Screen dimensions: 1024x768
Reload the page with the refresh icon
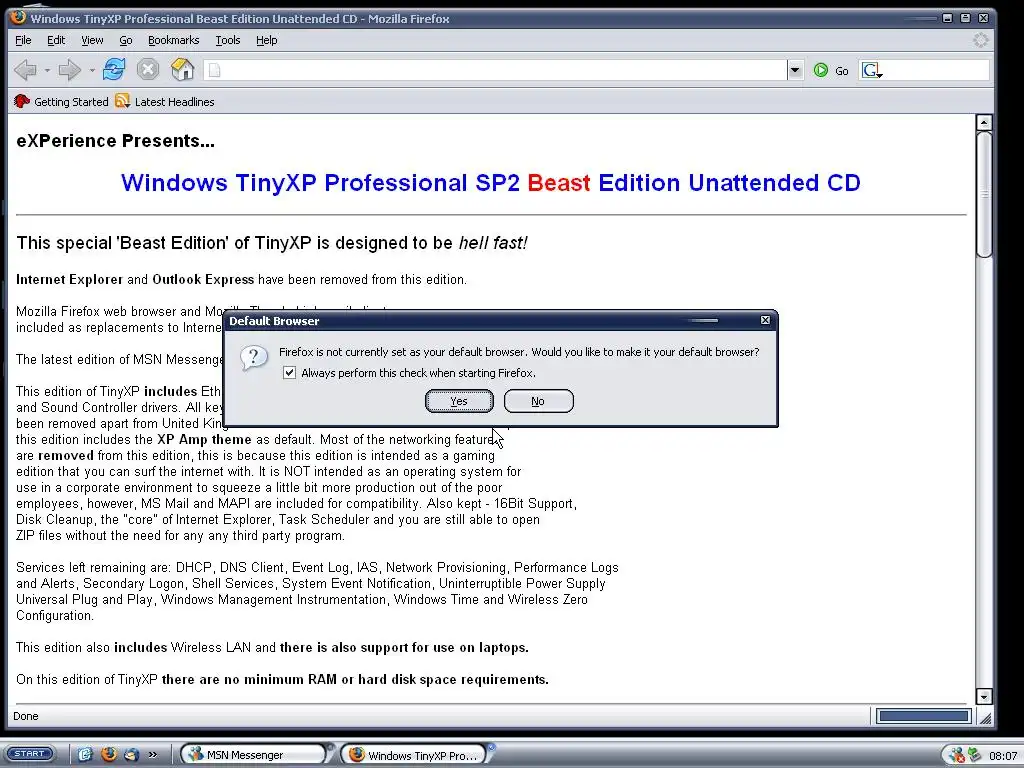(114, 69)
